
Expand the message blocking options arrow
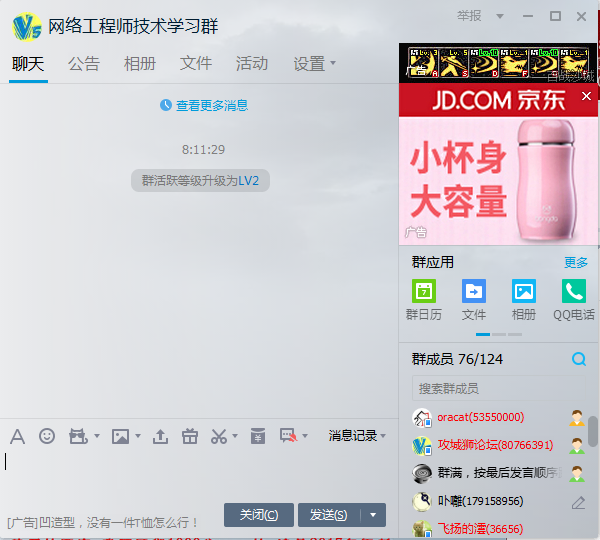[x=305, y=436]
